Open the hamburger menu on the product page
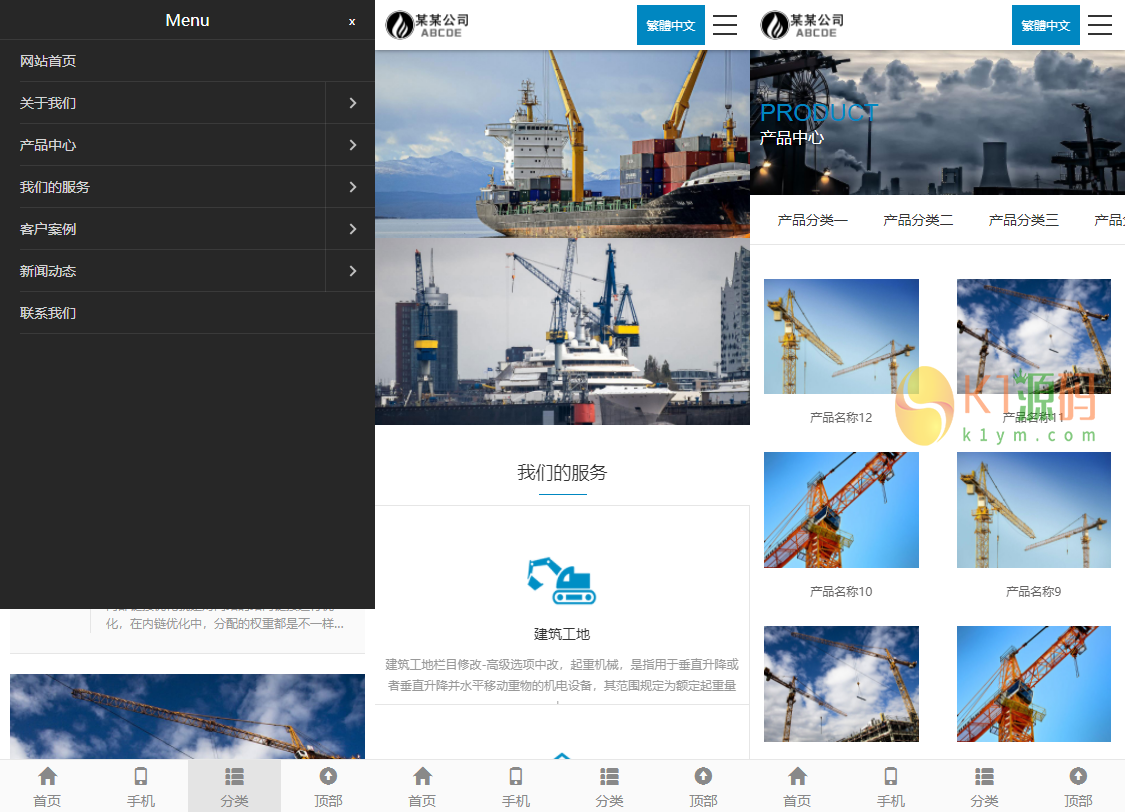 click(x=1100, y=25)
